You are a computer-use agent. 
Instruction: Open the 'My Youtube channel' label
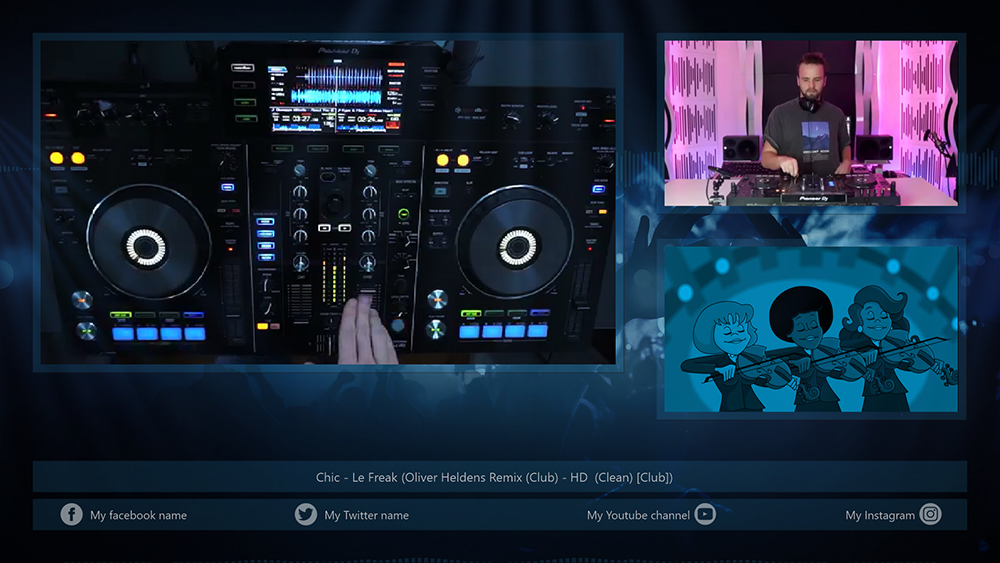click(638, 515)
